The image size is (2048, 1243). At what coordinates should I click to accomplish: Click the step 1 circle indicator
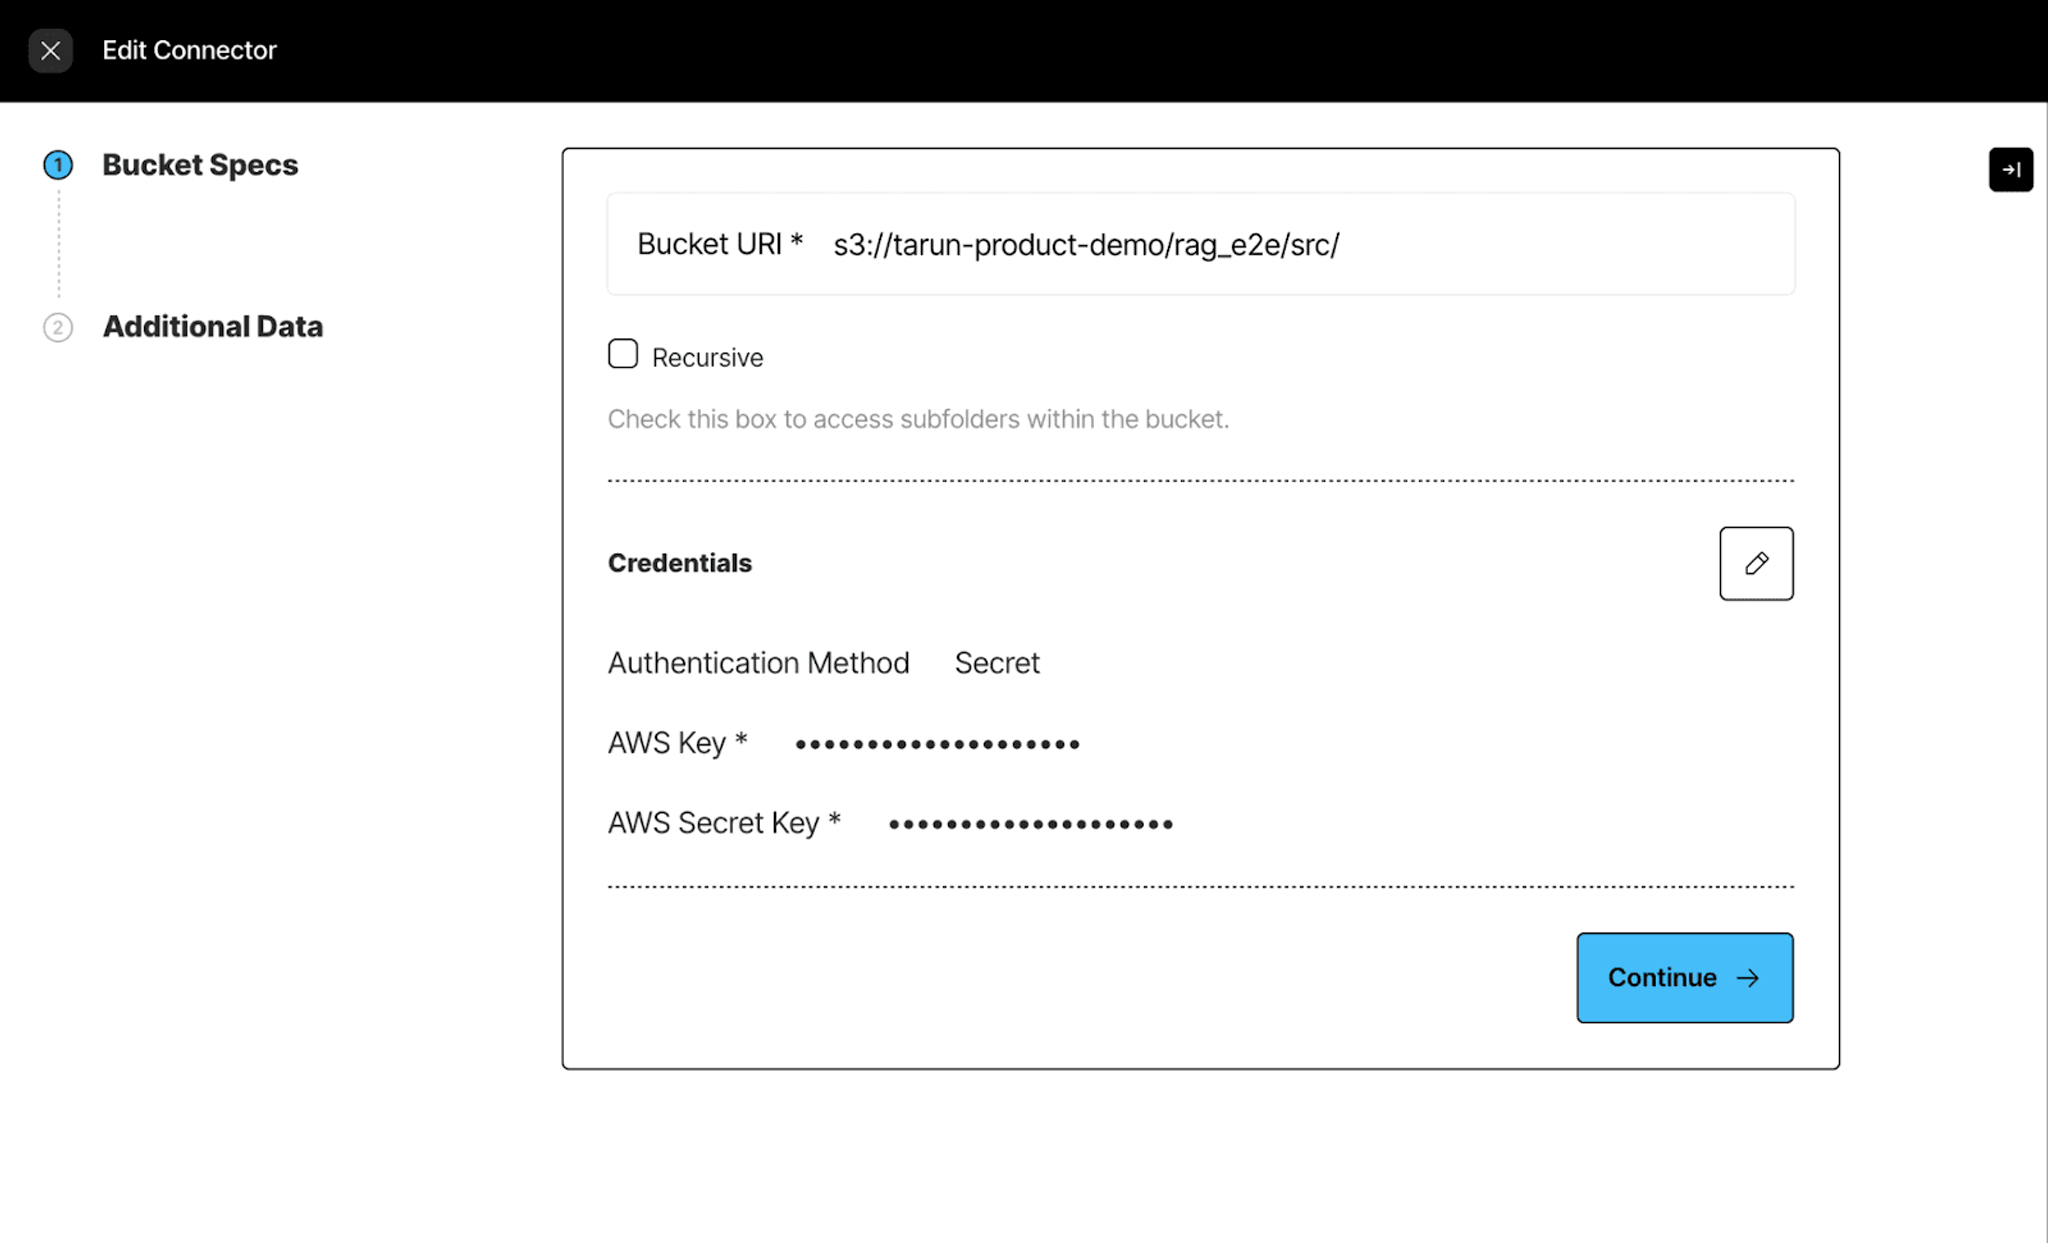(58, 165)
